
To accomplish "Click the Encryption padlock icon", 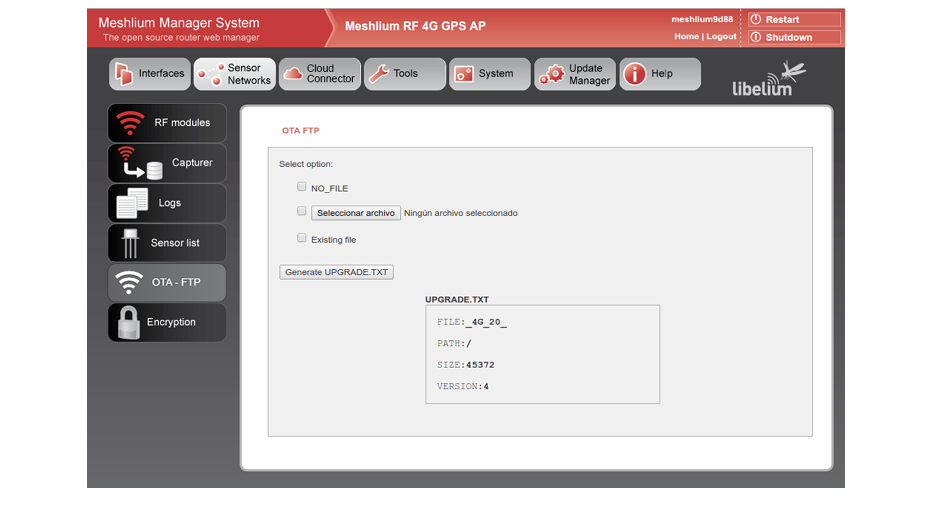I will [129, 323].
